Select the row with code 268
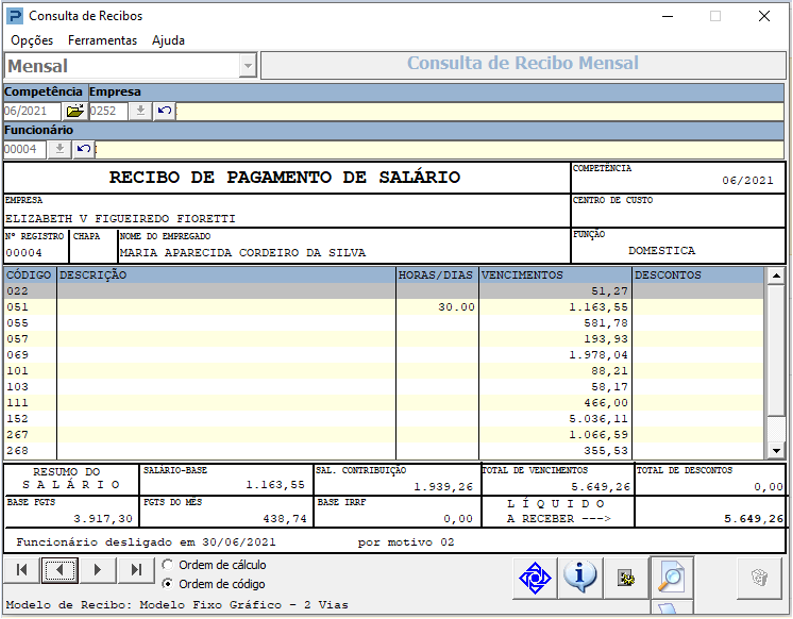This screenshot has width=793, height=619. tap(384, 450)
